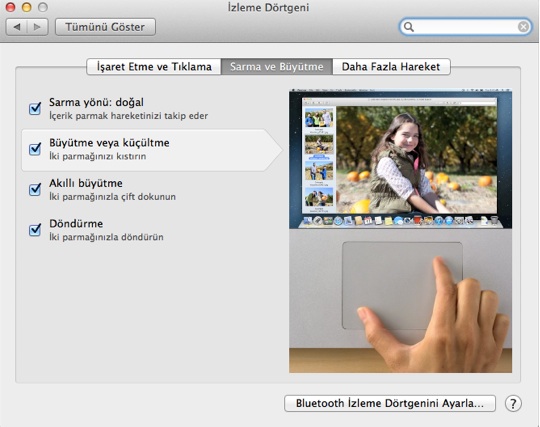
Task: Click the yellow minimize window button
Action: 27,7
